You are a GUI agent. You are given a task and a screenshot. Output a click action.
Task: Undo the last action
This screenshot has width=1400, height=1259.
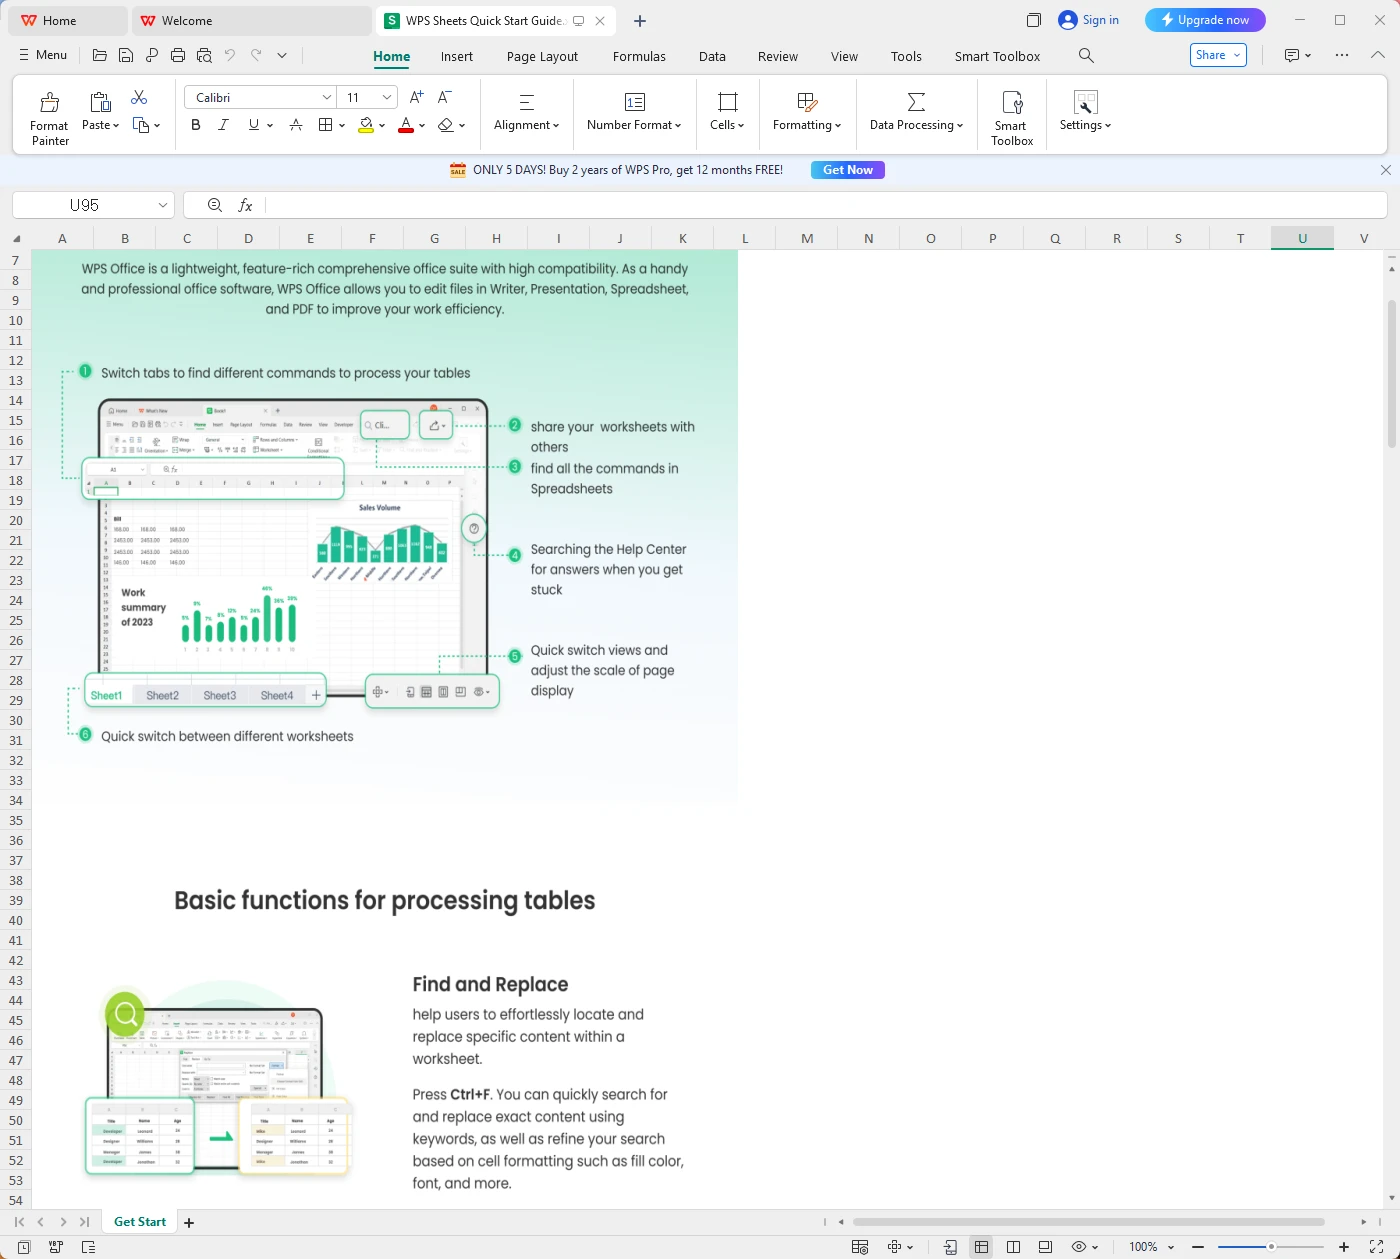click(230, 56)
